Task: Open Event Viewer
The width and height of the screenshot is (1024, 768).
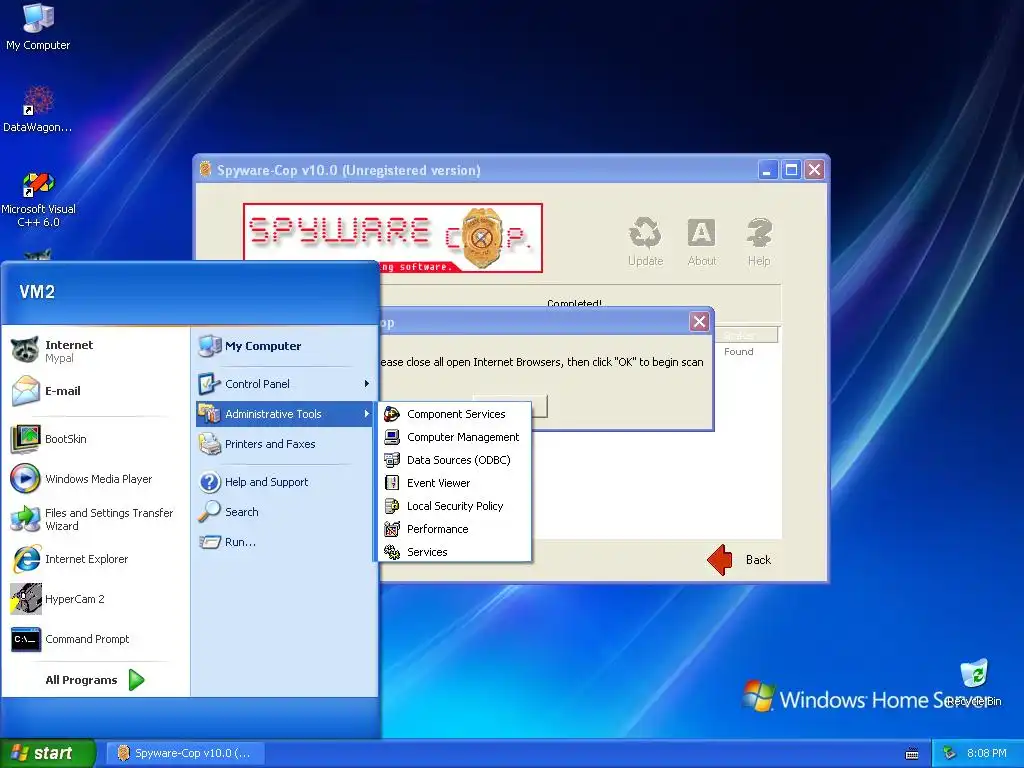Action: (455, 483)
